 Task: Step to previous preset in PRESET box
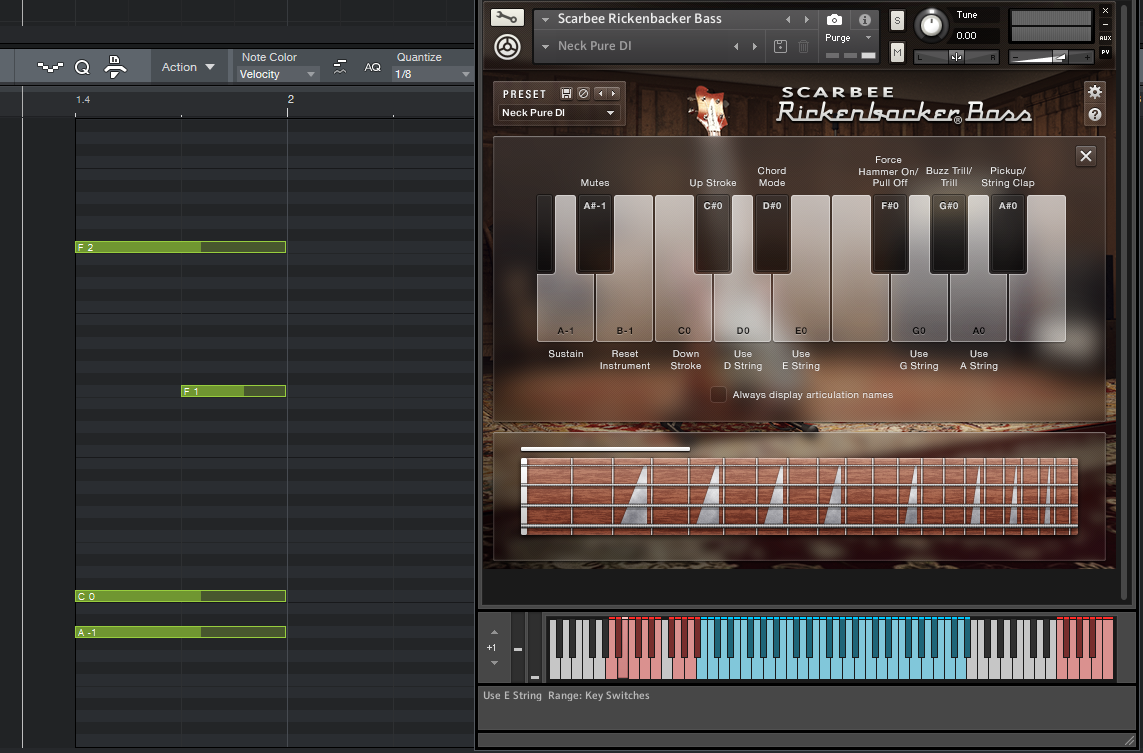click(601, 93)
